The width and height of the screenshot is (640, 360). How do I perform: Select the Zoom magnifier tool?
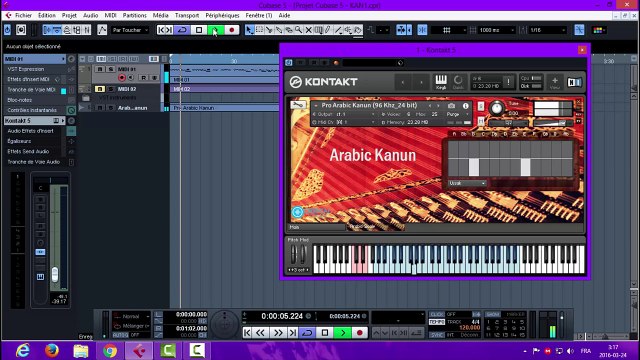pyautogui.click(x=299, y=30)
